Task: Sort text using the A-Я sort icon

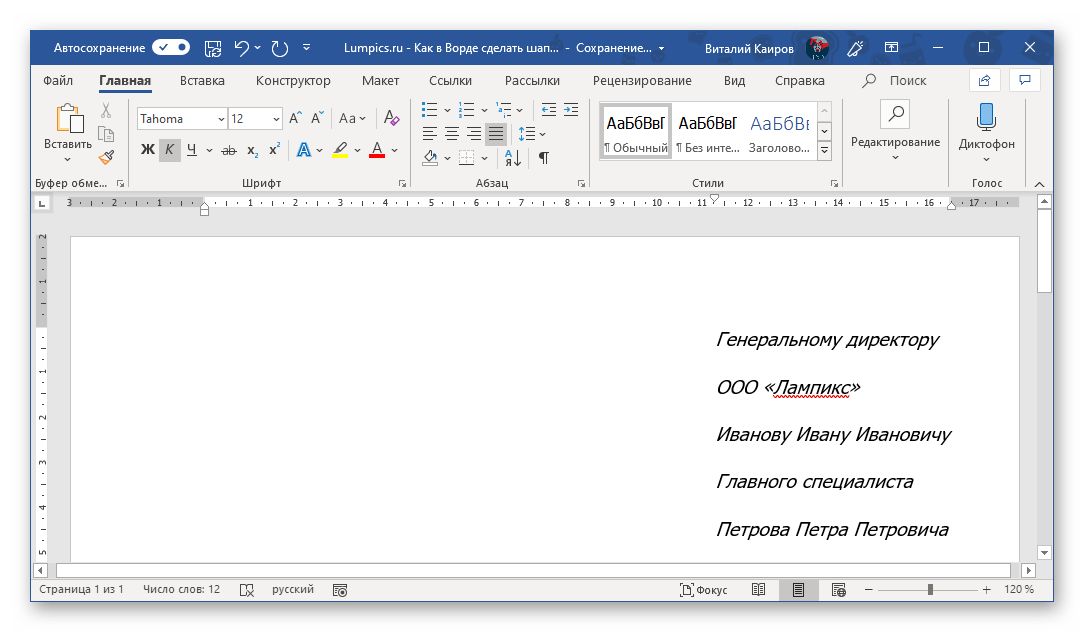Action: pos(512,157)
